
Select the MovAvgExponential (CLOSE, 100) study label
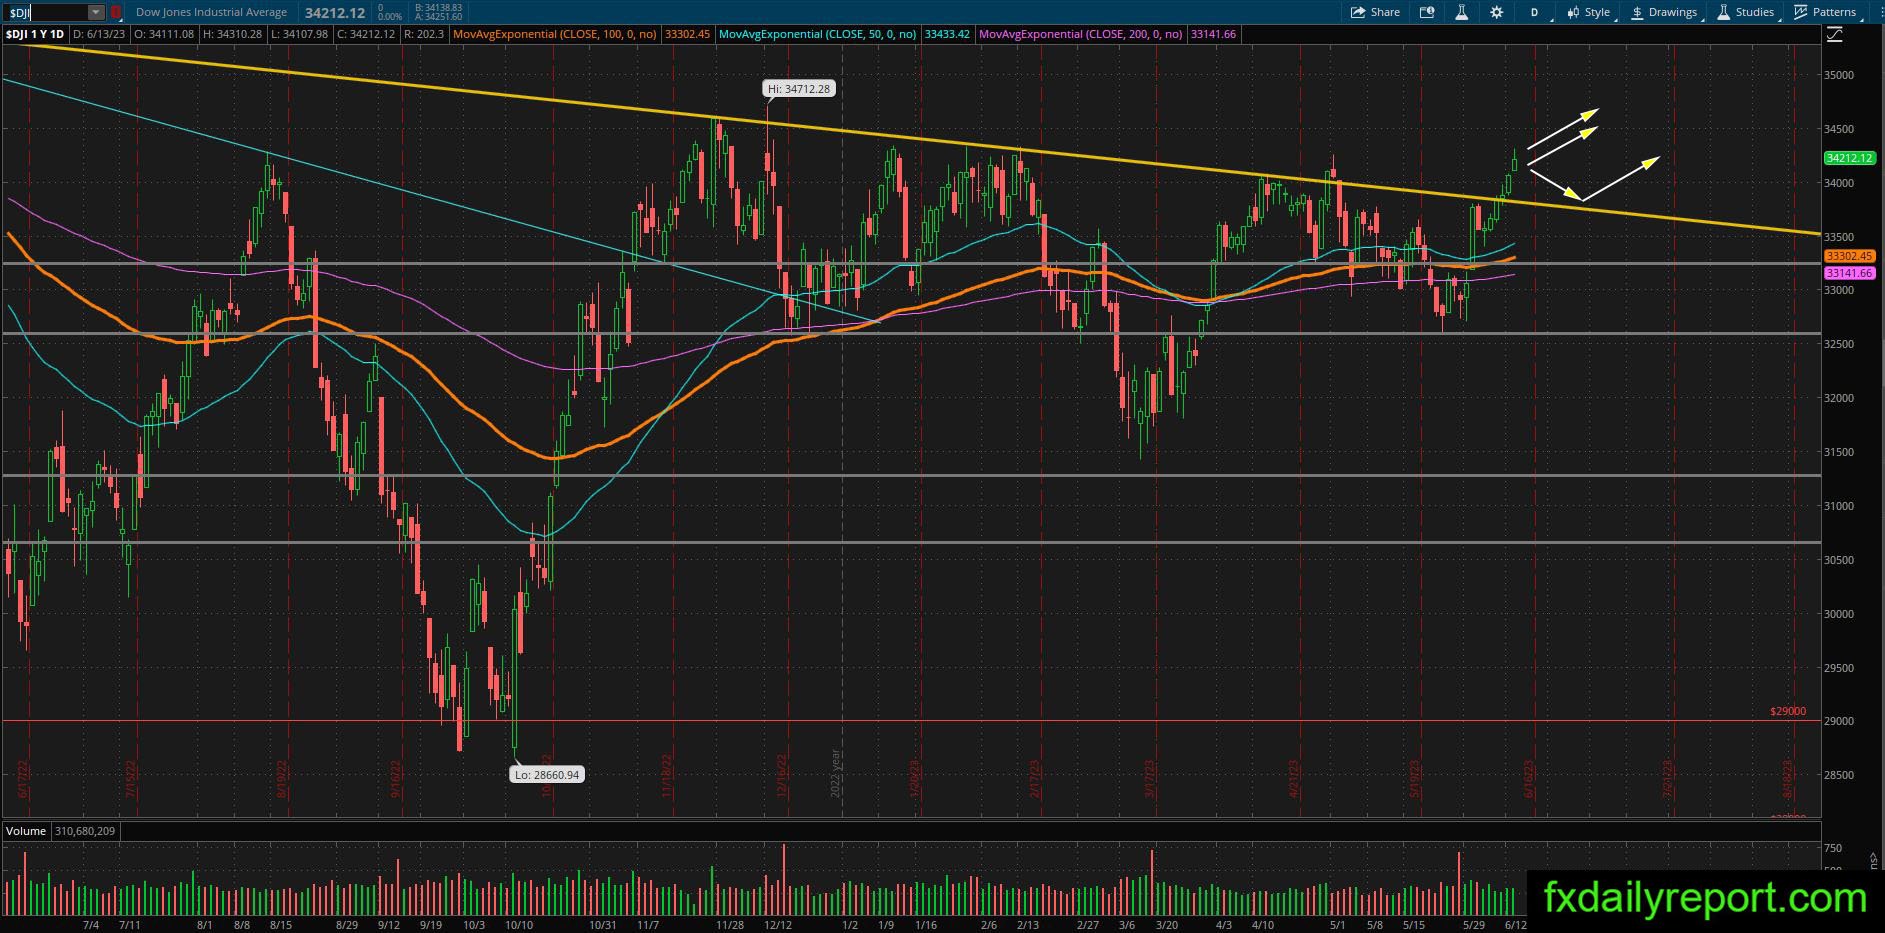click(x=555, y=34)
